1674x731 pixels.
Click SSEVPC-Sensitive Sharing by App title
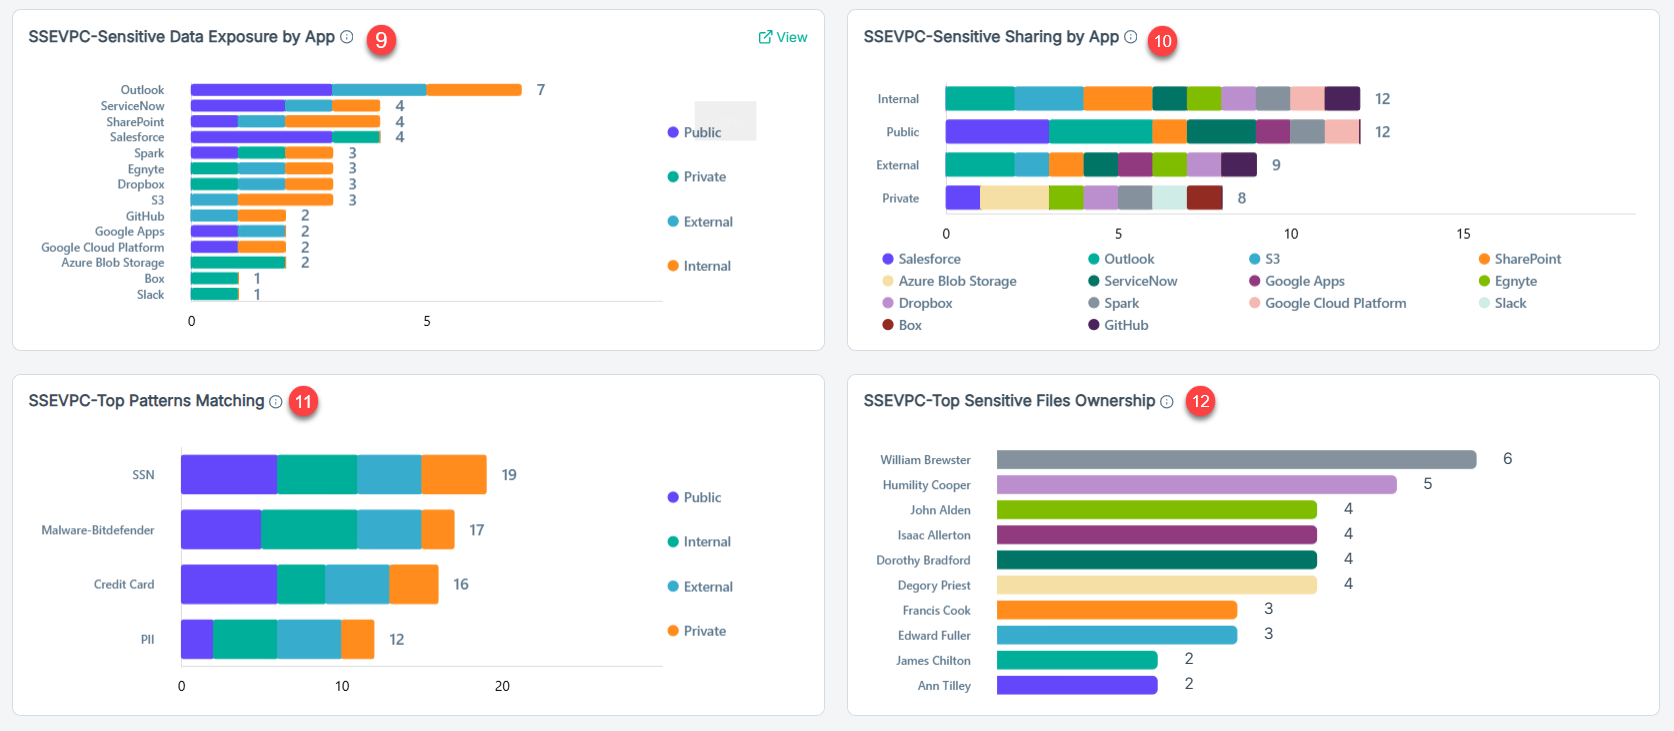[x=991, y=37]
